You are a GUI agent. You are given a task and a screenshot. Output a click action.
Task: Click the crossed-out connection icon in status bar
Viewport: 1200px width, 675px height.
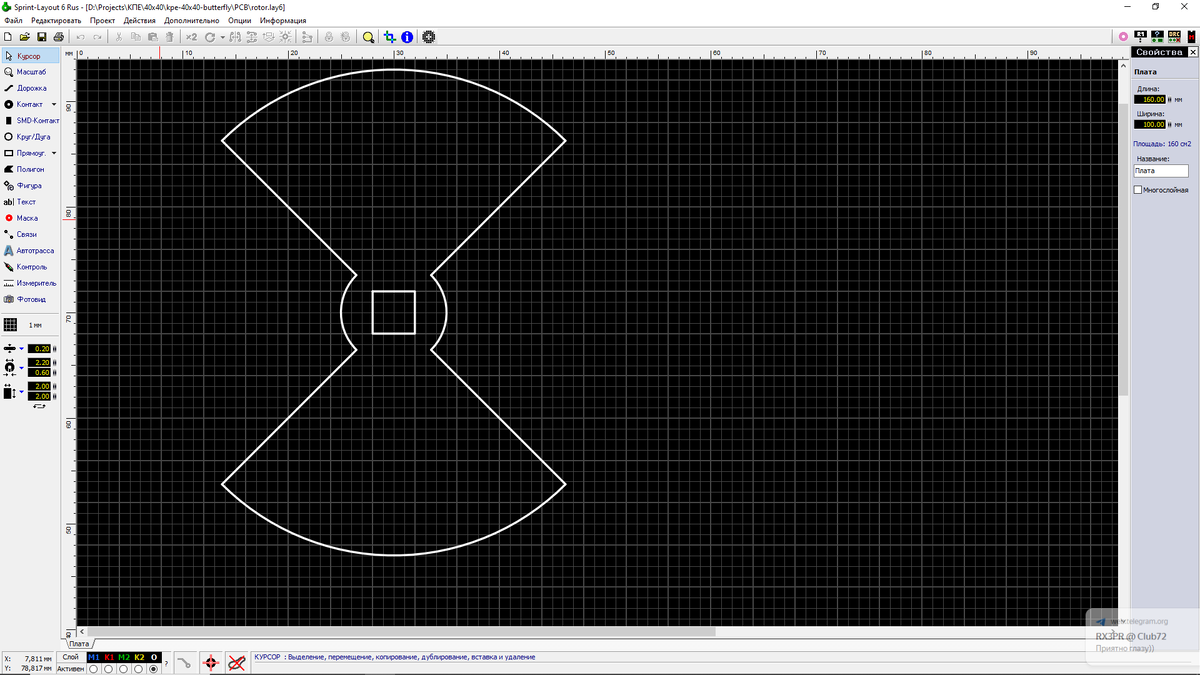(237, 662)
